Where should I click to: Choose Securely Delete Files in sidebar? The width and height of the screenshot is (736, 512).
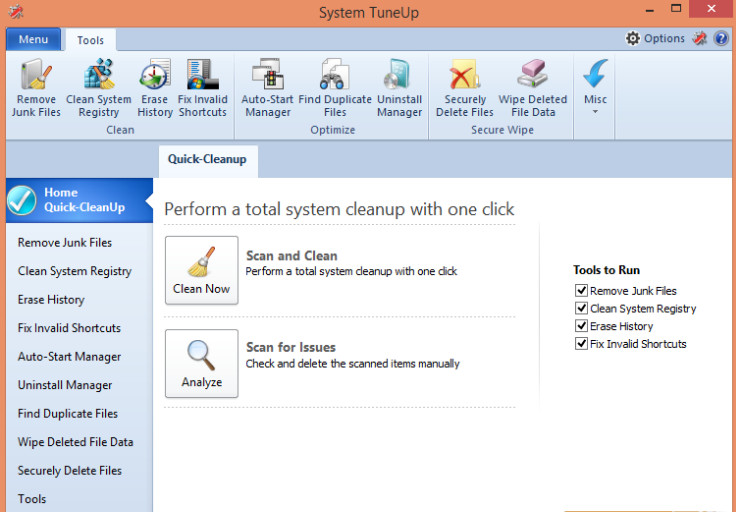(69, 471)
